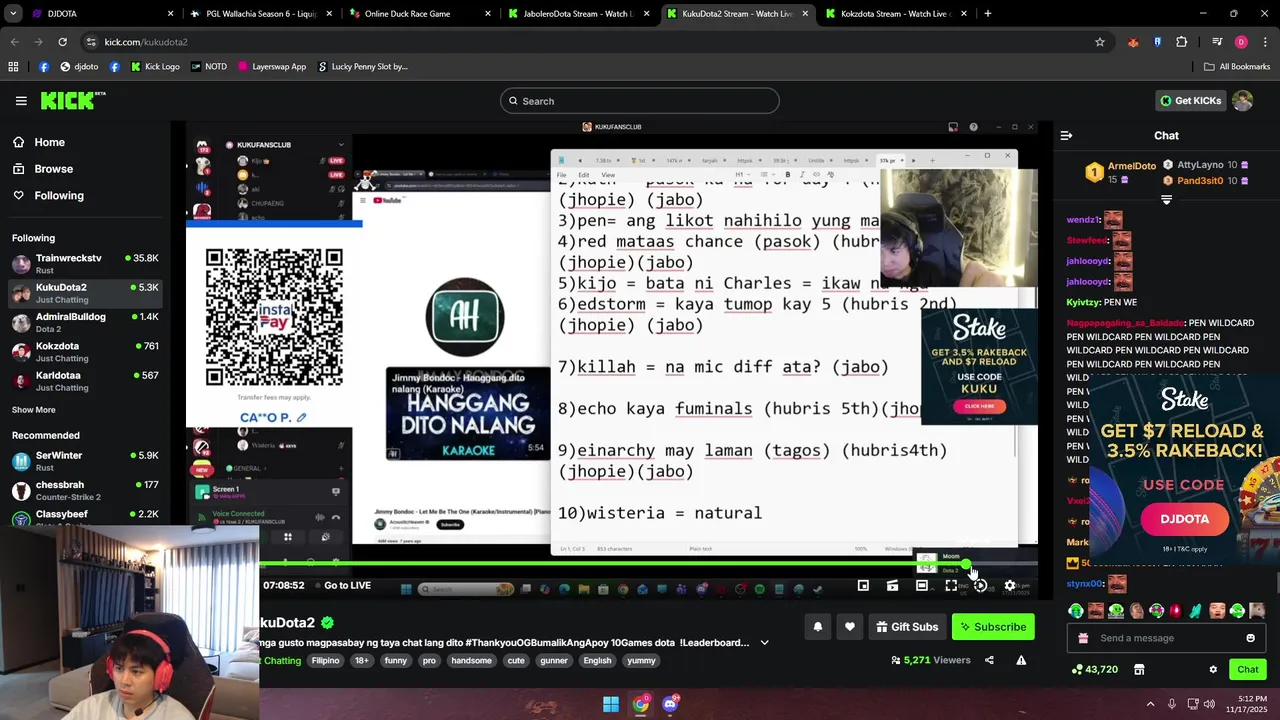Share the stream via share icon
The image size is (1280, 720).
pyautogui.click(x=989, y=660)
